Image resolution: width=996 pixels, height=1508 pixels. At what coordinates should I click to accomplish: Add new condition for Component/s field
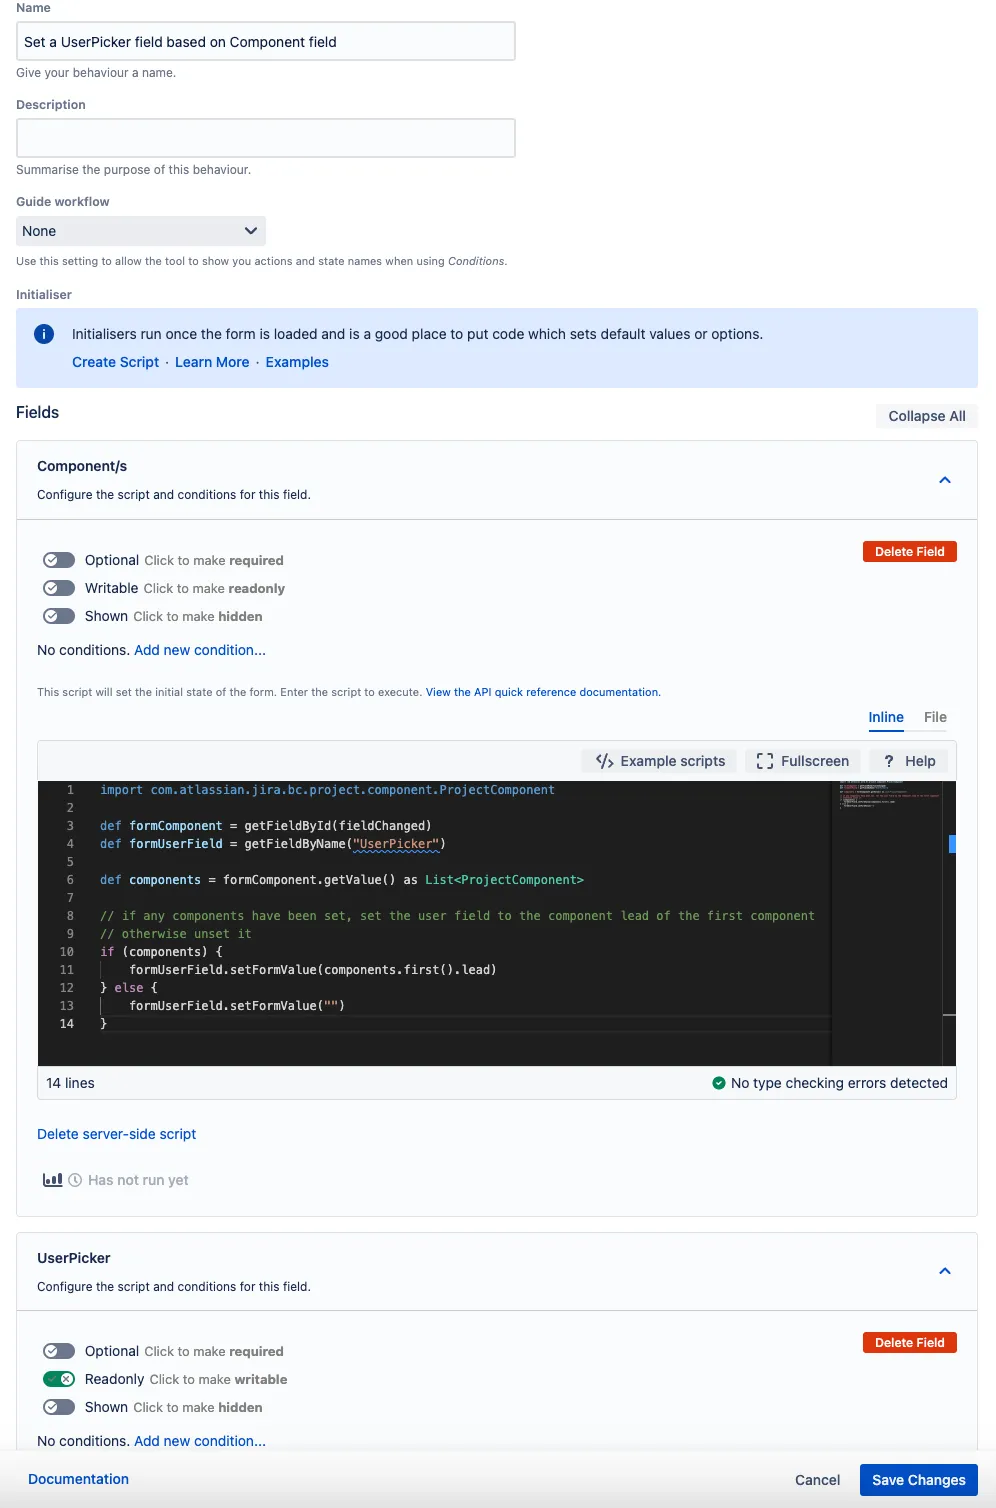pyautogui.click(x=200, y=650)
